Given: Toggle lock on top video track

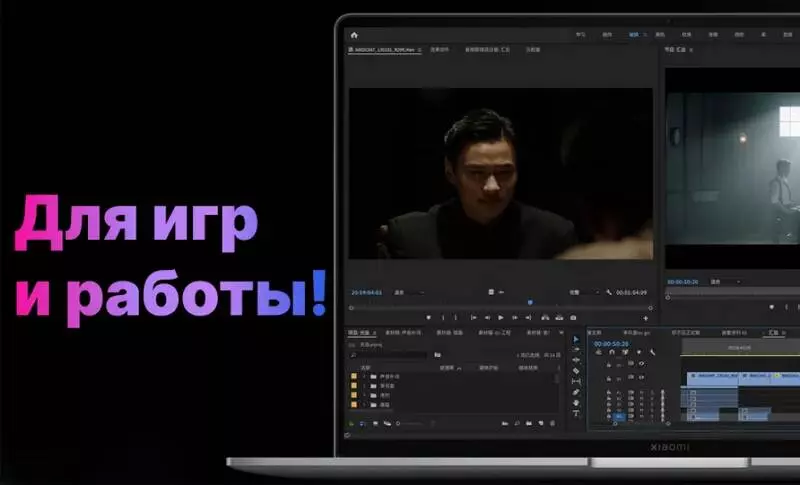Looking at the screenshot, I should [x=609, y=365].
